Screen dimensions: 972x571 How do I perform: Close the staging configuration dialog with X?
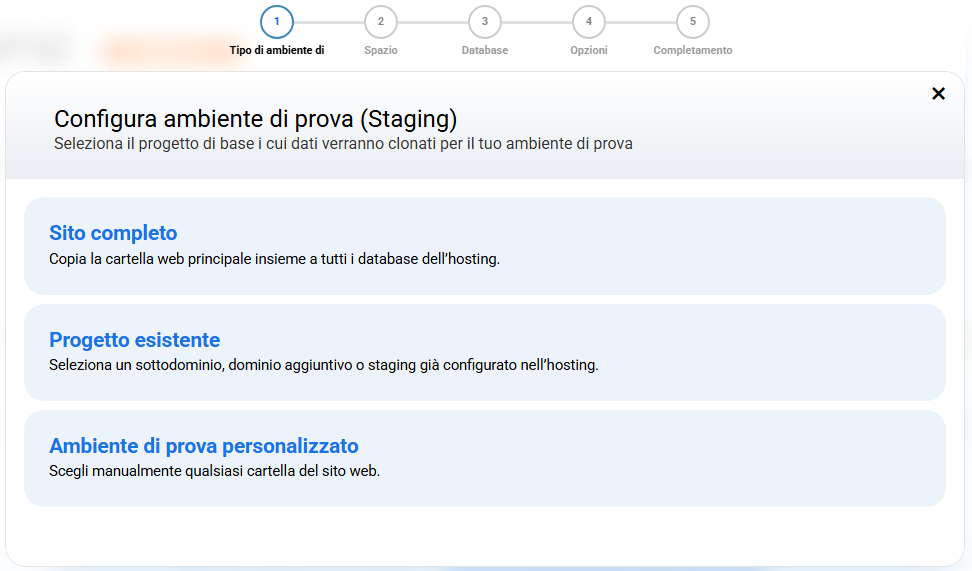pyautogui.click(x=938, y=94)
